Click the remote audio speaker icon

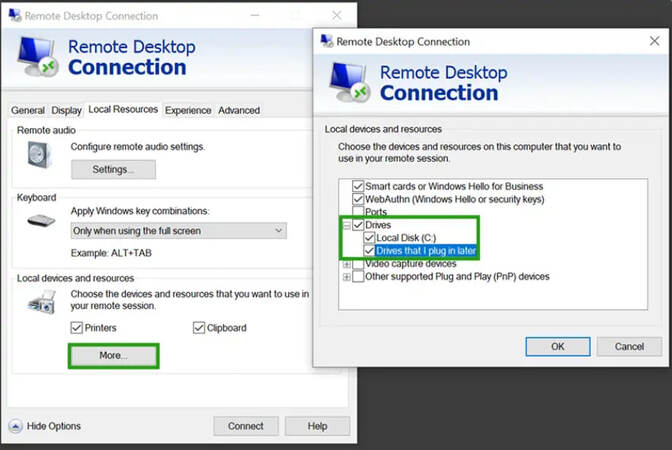click(39, 154)
